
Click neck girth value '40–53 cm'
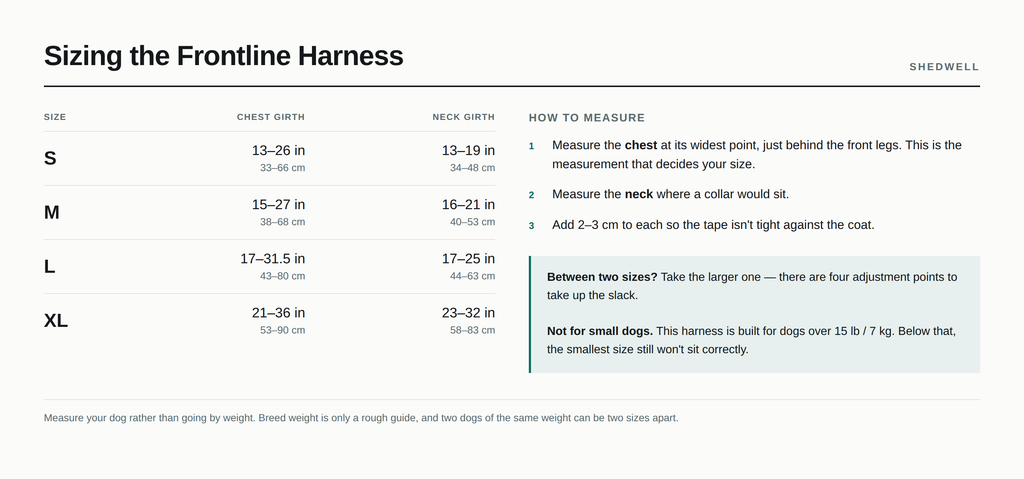472,222
